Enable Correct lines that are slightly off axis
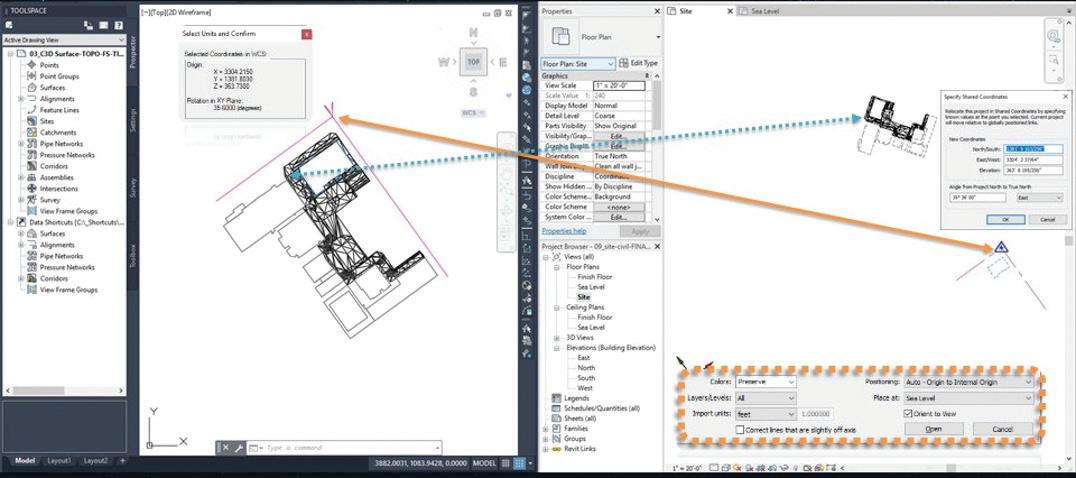1076x478 pixels. click(740, 430)
